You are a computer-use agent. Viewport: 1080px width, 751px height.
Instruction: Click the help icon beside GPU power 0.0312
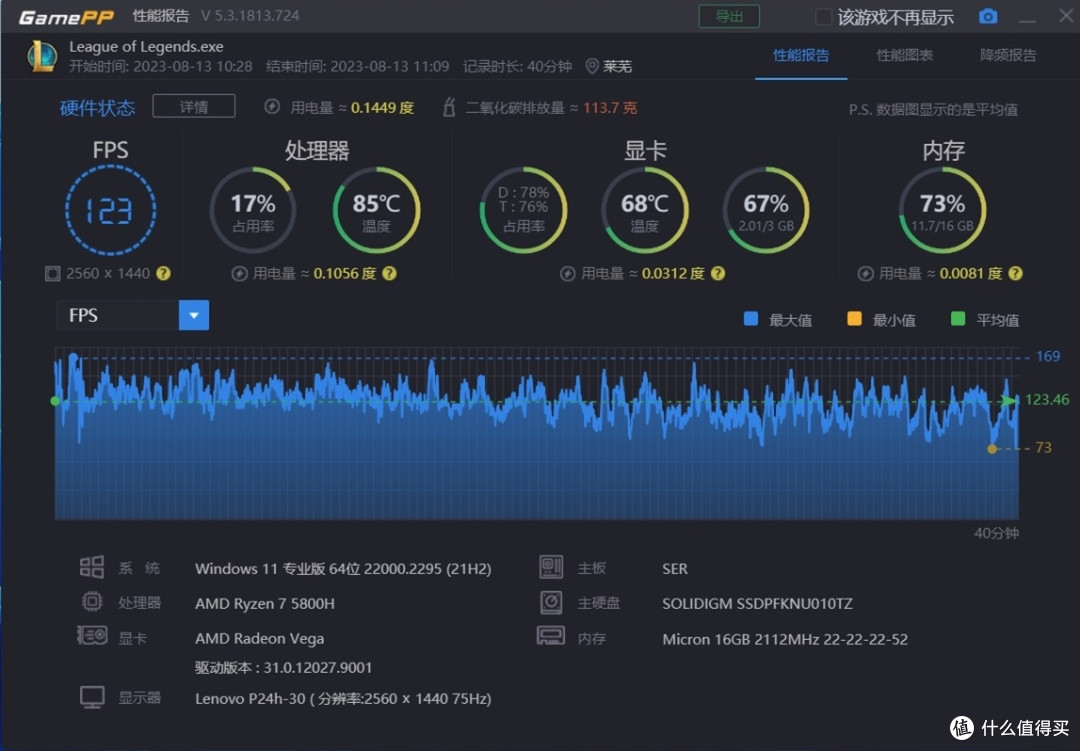point(718,274)
